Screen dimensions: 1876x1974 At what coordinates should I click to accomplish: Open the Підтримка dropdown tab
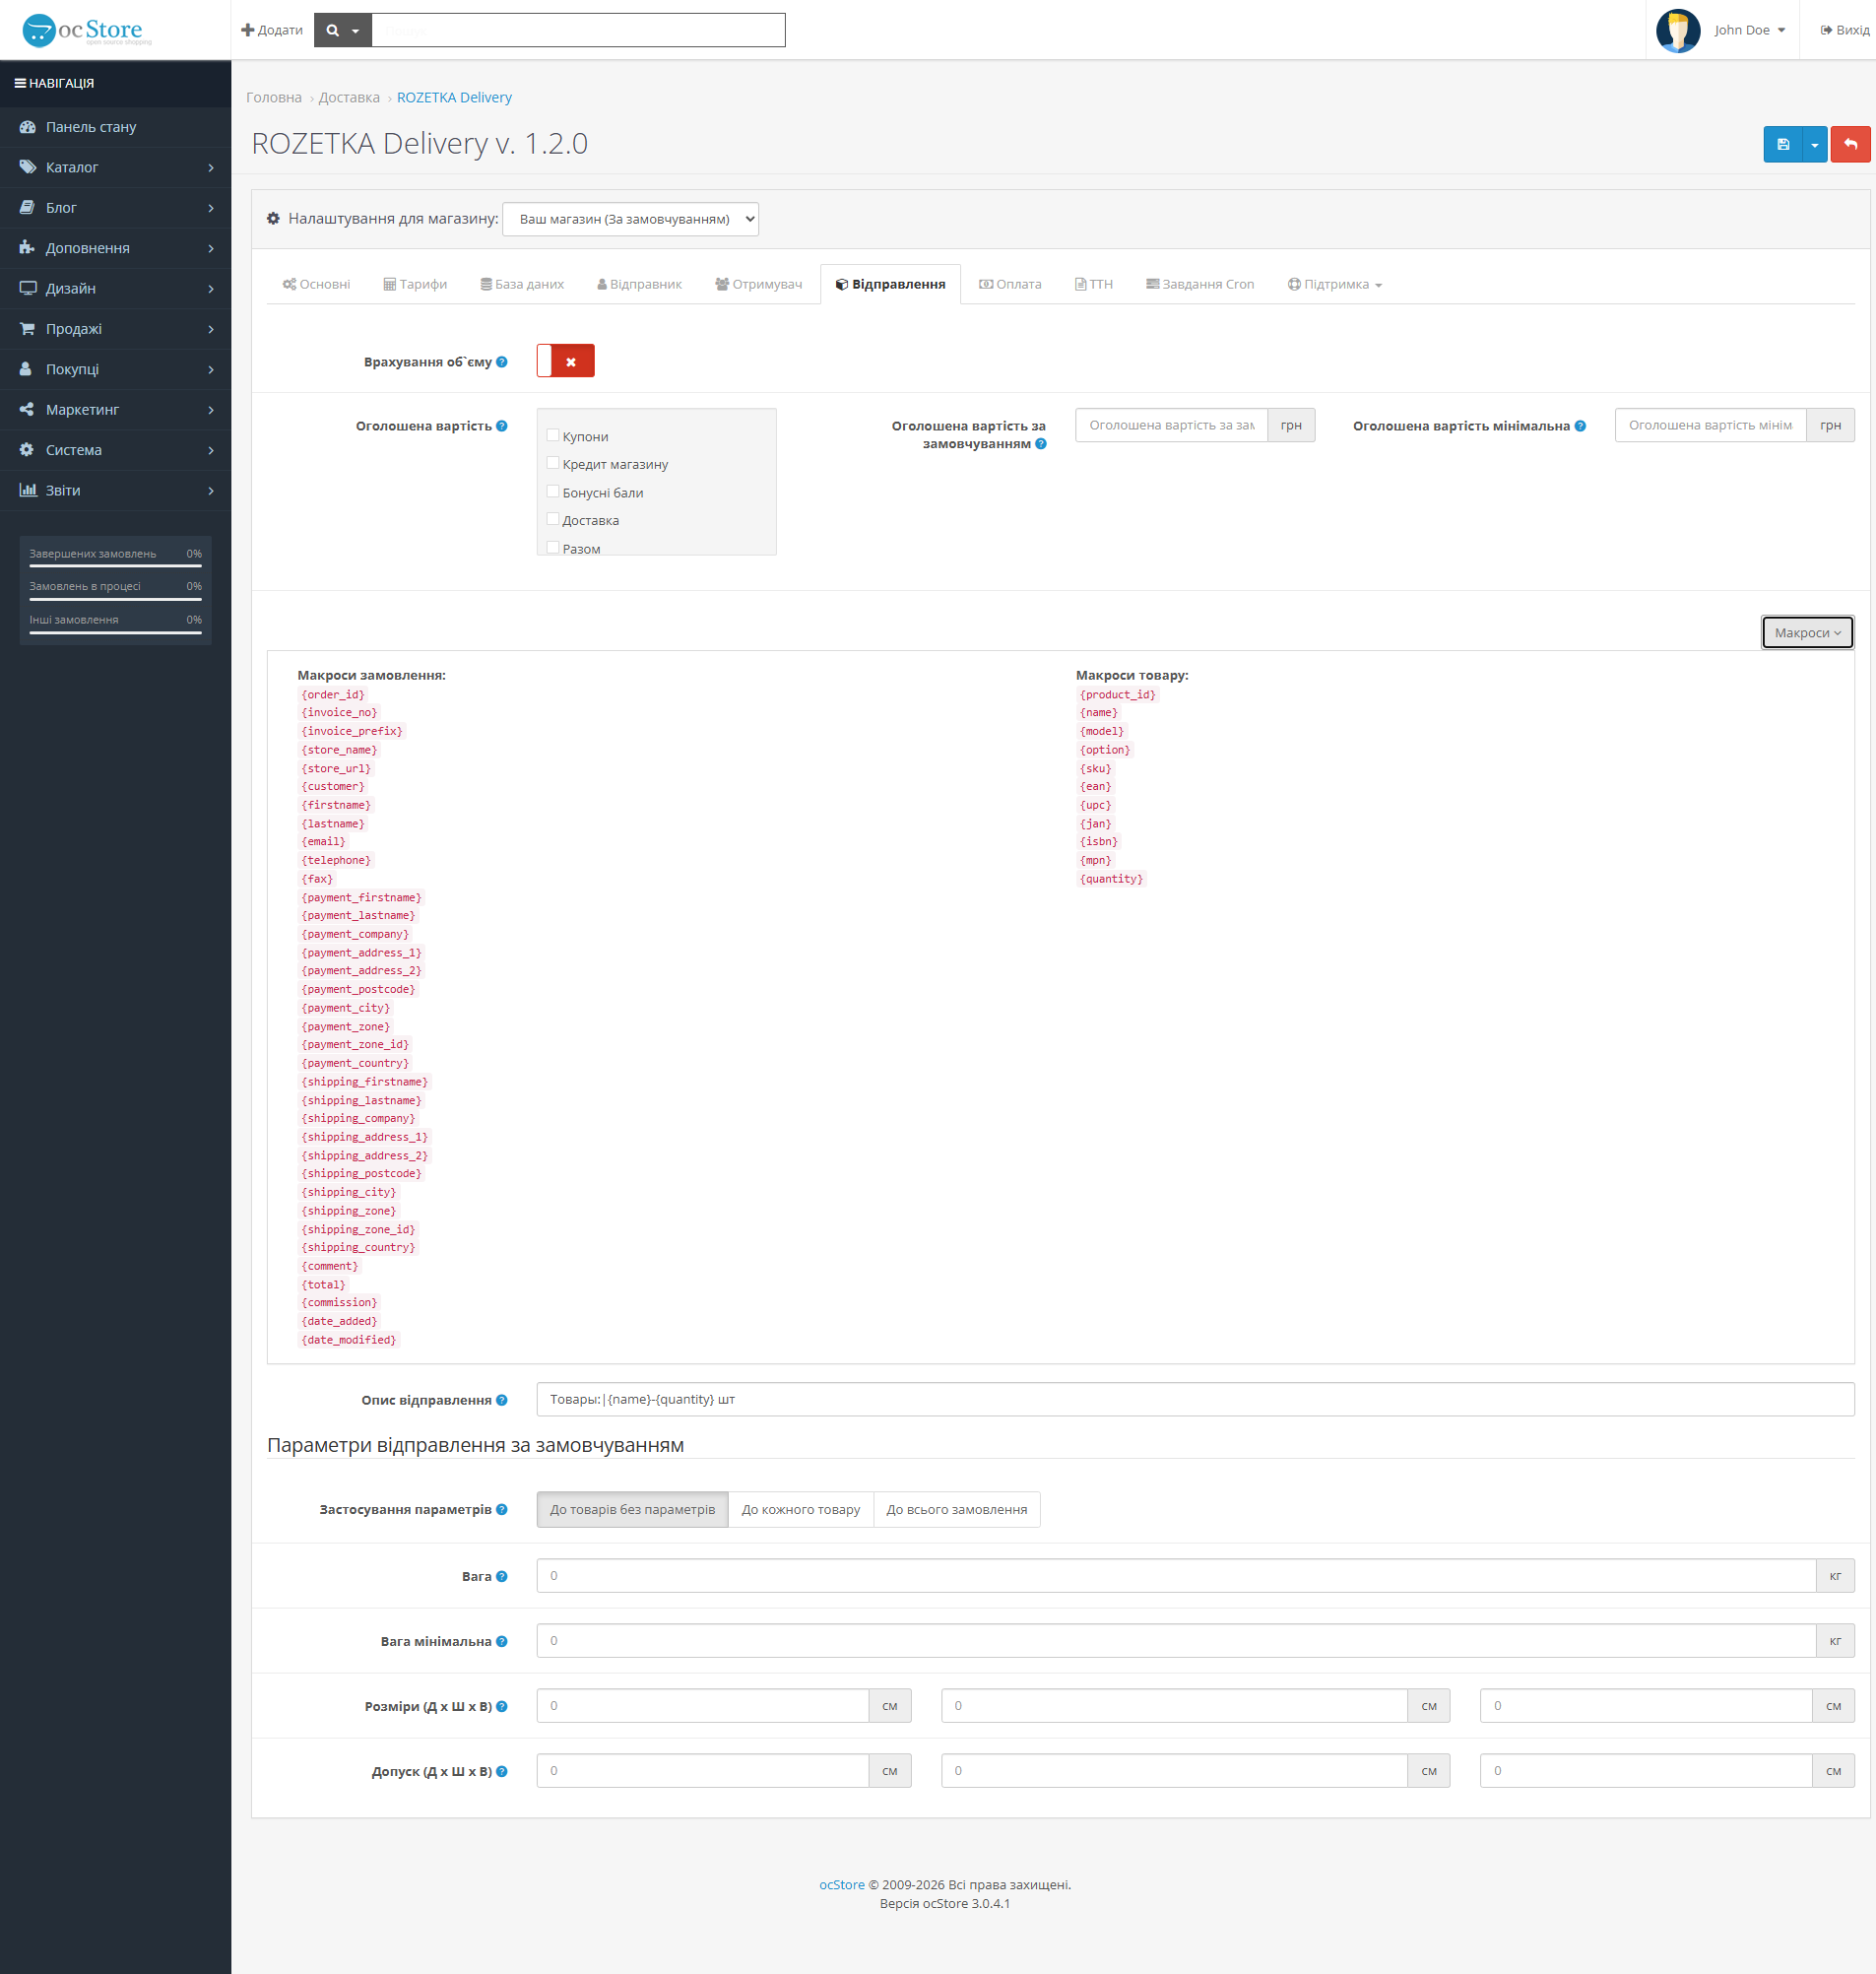[x=1334, y=284]
